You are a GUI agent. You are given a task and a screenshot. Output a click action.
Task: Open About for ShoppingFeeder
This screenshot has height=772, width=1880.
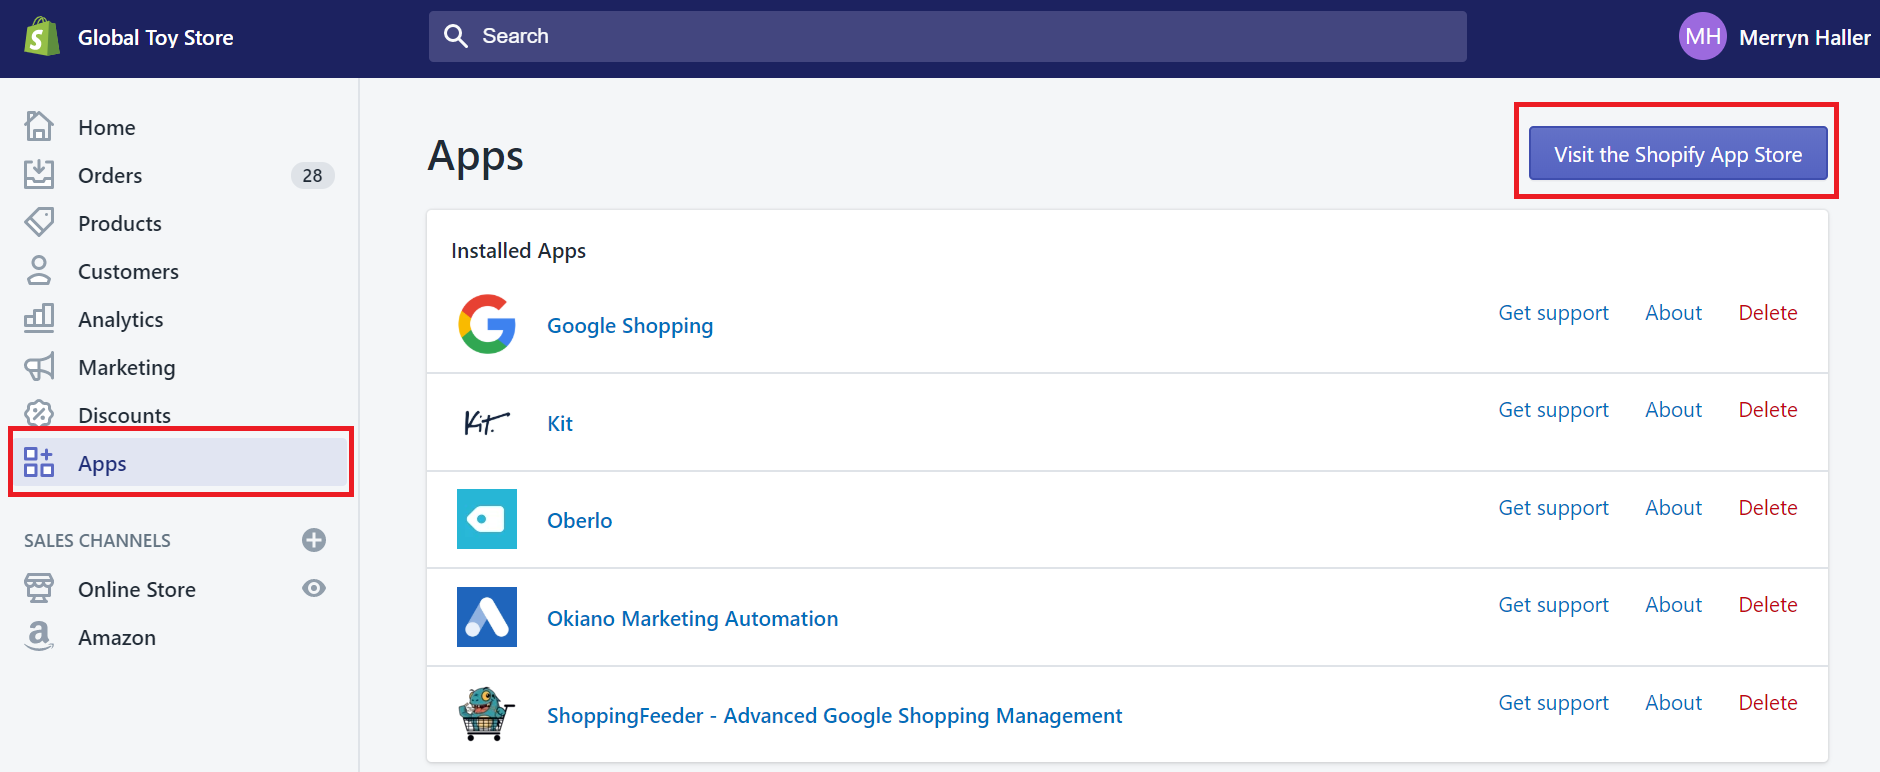point(1673,703)
